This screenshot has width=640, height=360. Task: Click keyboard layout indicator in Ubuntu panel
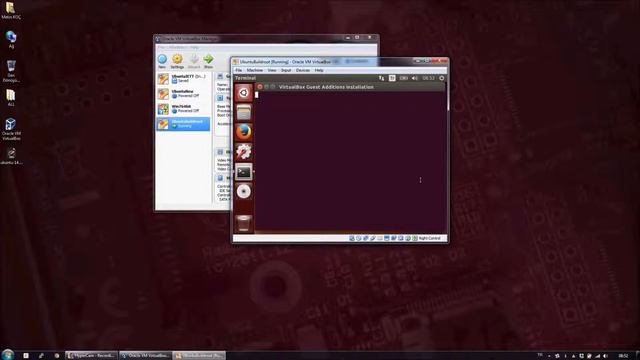coord(392,78)
